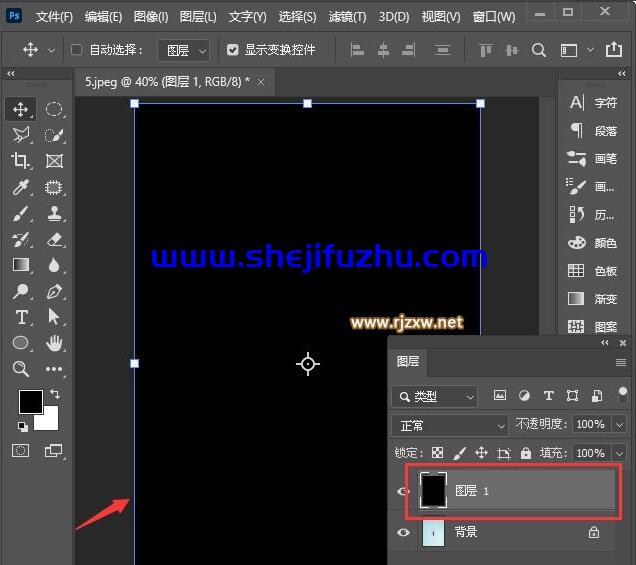Toggle lock image pixels brush icon
Screen dimensions: 636x565
point(460,453)
